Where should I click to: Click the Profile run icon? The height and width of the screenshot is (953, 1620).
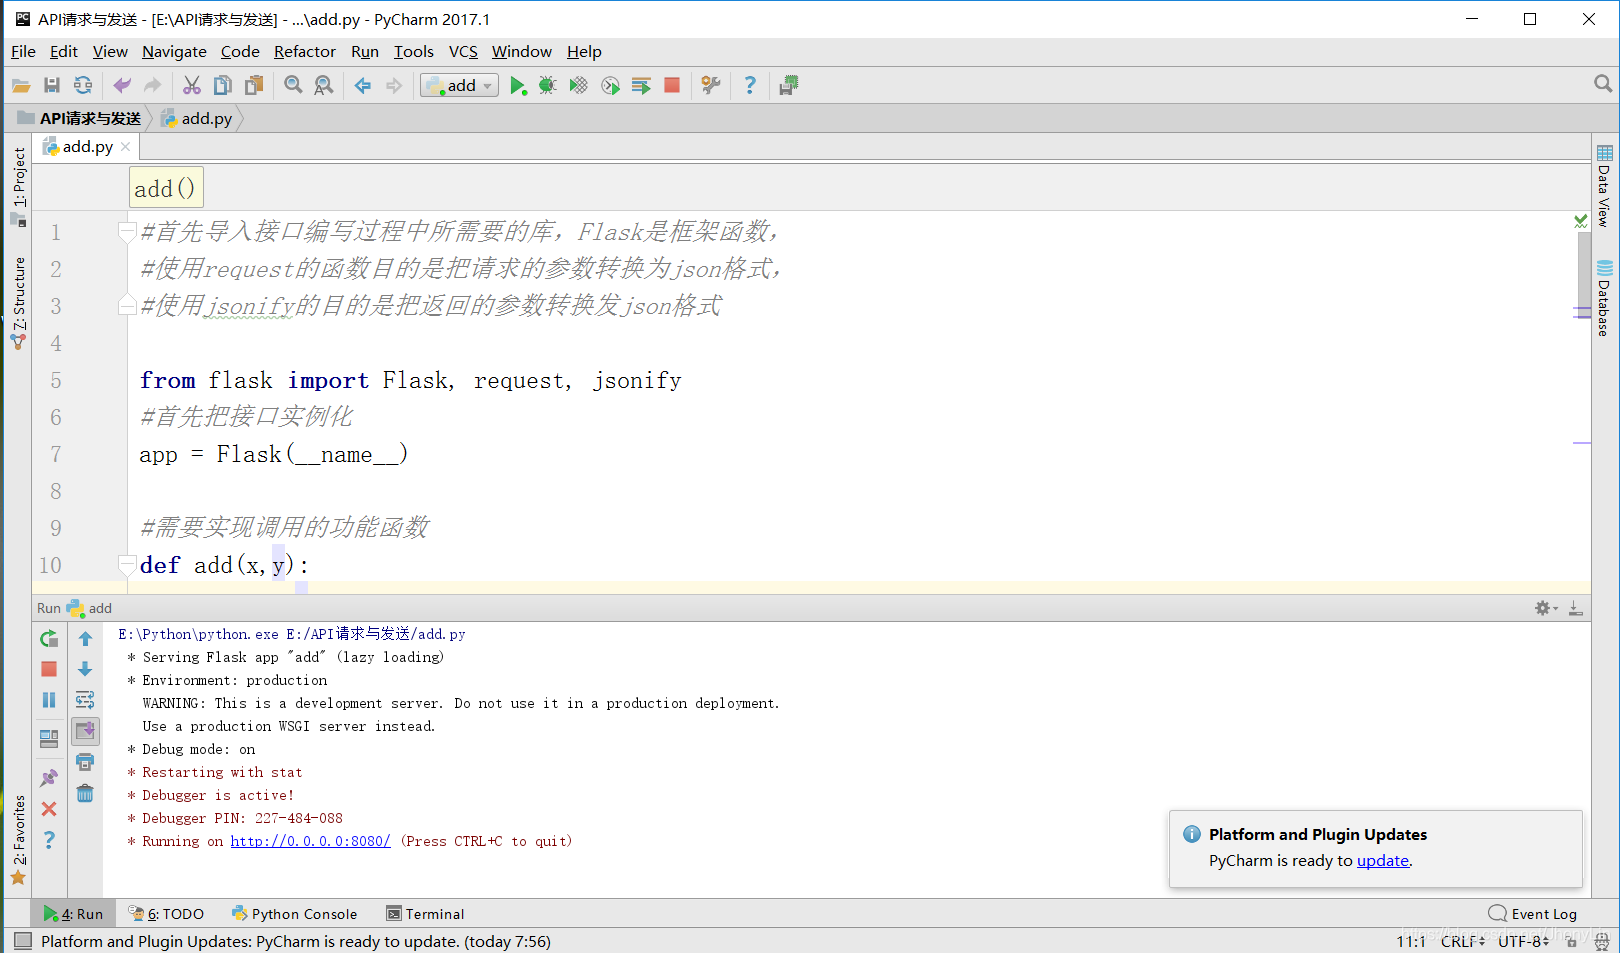click(610, 86)
